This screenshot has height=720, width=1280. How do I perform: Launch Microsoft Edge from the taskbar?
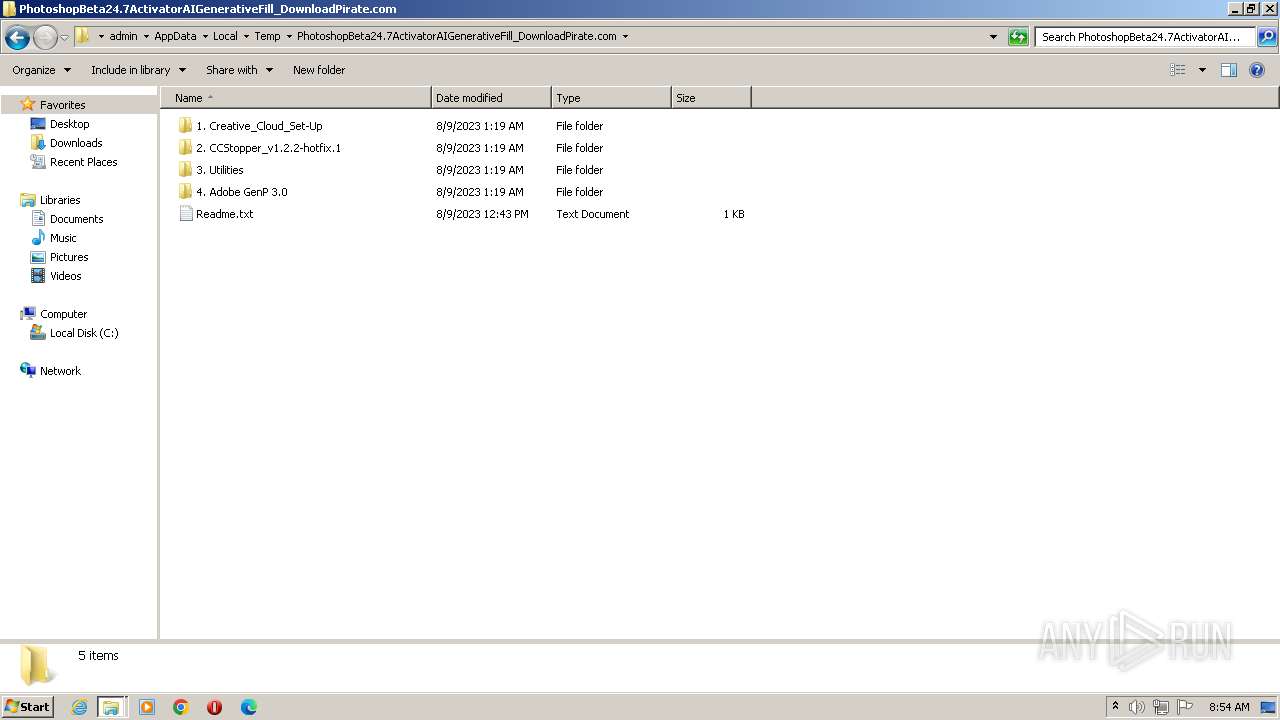coord(249,707)
